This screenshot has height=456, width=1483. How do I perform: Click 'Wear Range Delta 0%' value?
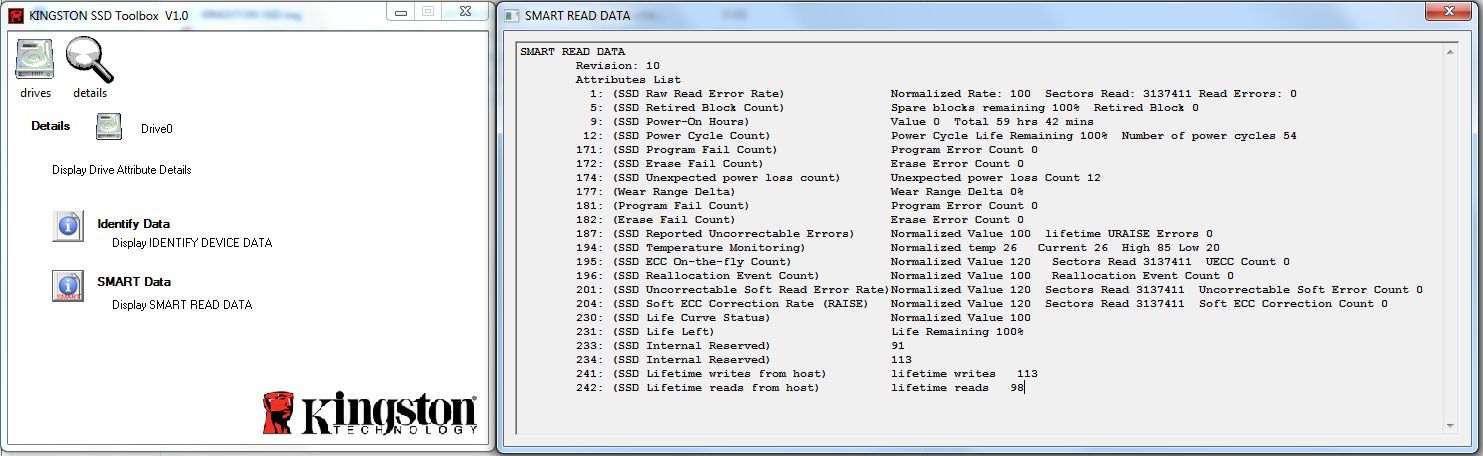[957, 191]
